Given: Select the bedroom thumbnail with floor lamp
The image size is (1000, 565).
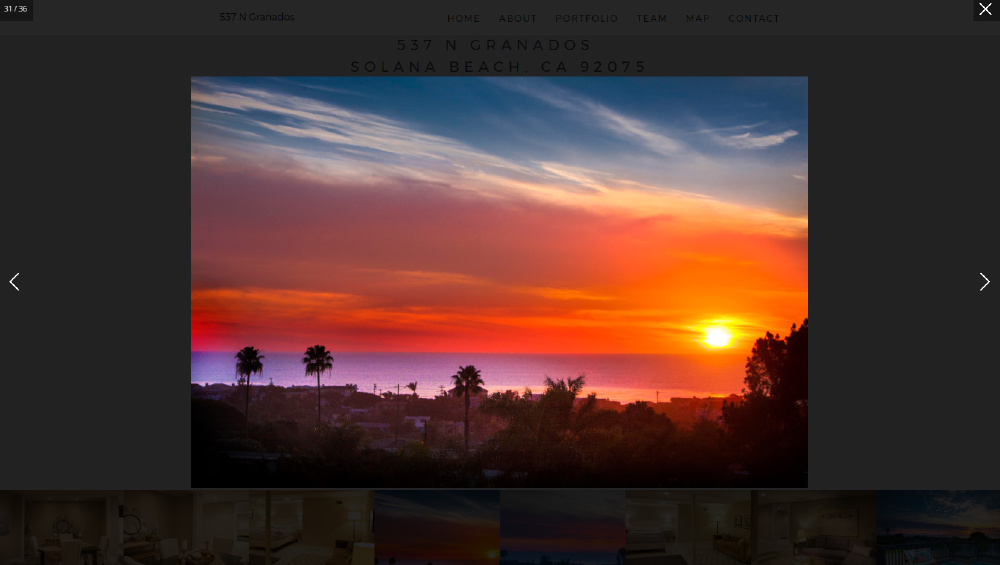Looking at the screenshot, I should tap(312, 527).
